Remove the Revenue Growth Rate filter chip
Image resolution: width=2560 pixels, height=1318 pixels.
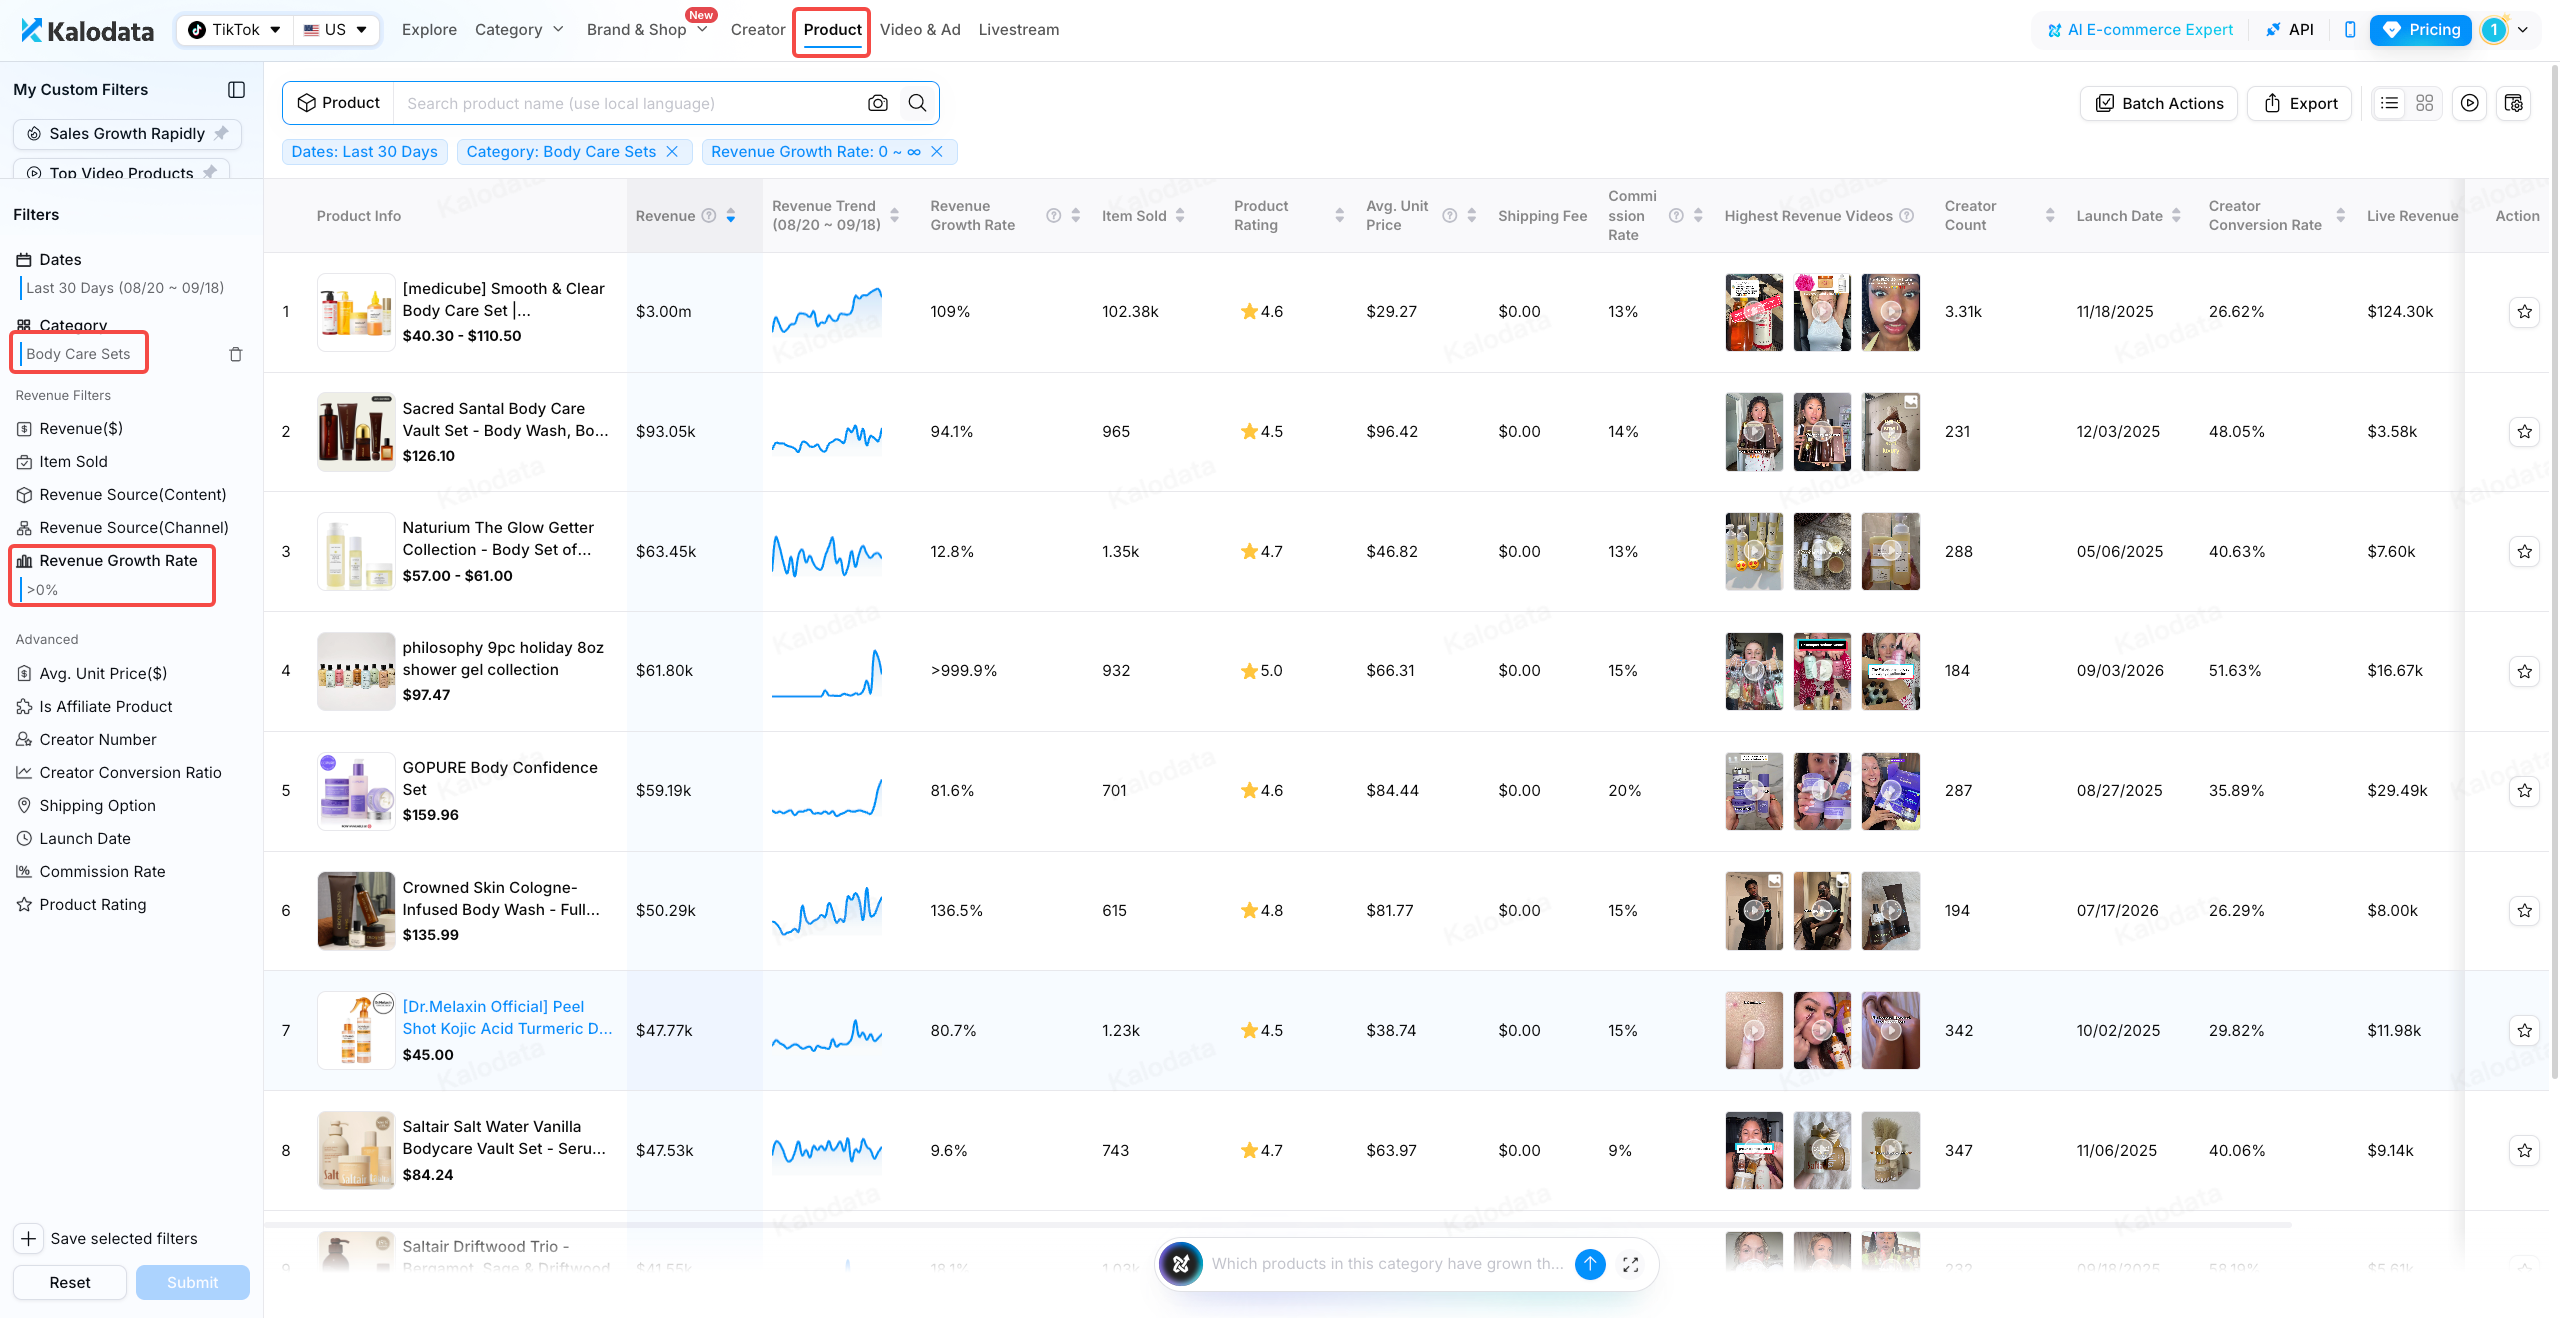937,152
